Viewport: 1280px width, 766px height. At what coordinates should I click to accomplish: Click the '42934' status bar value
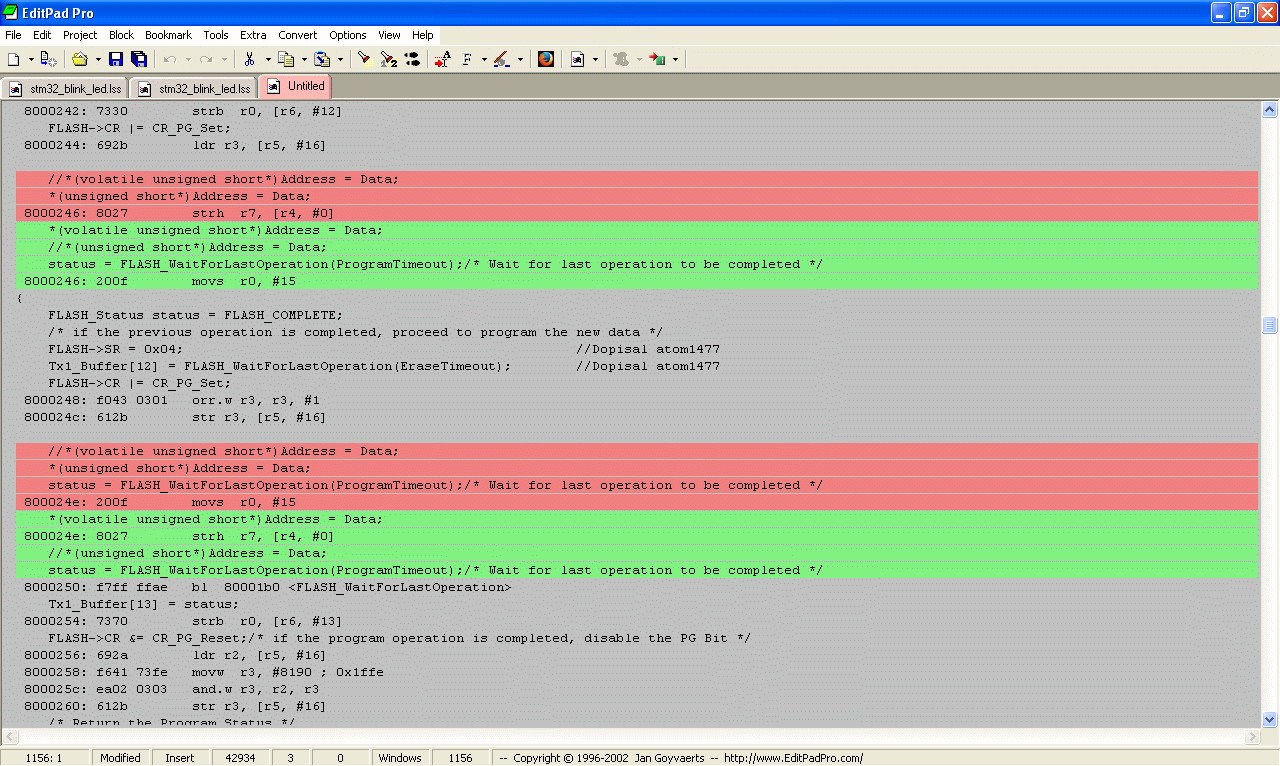(x=240, y=758)
